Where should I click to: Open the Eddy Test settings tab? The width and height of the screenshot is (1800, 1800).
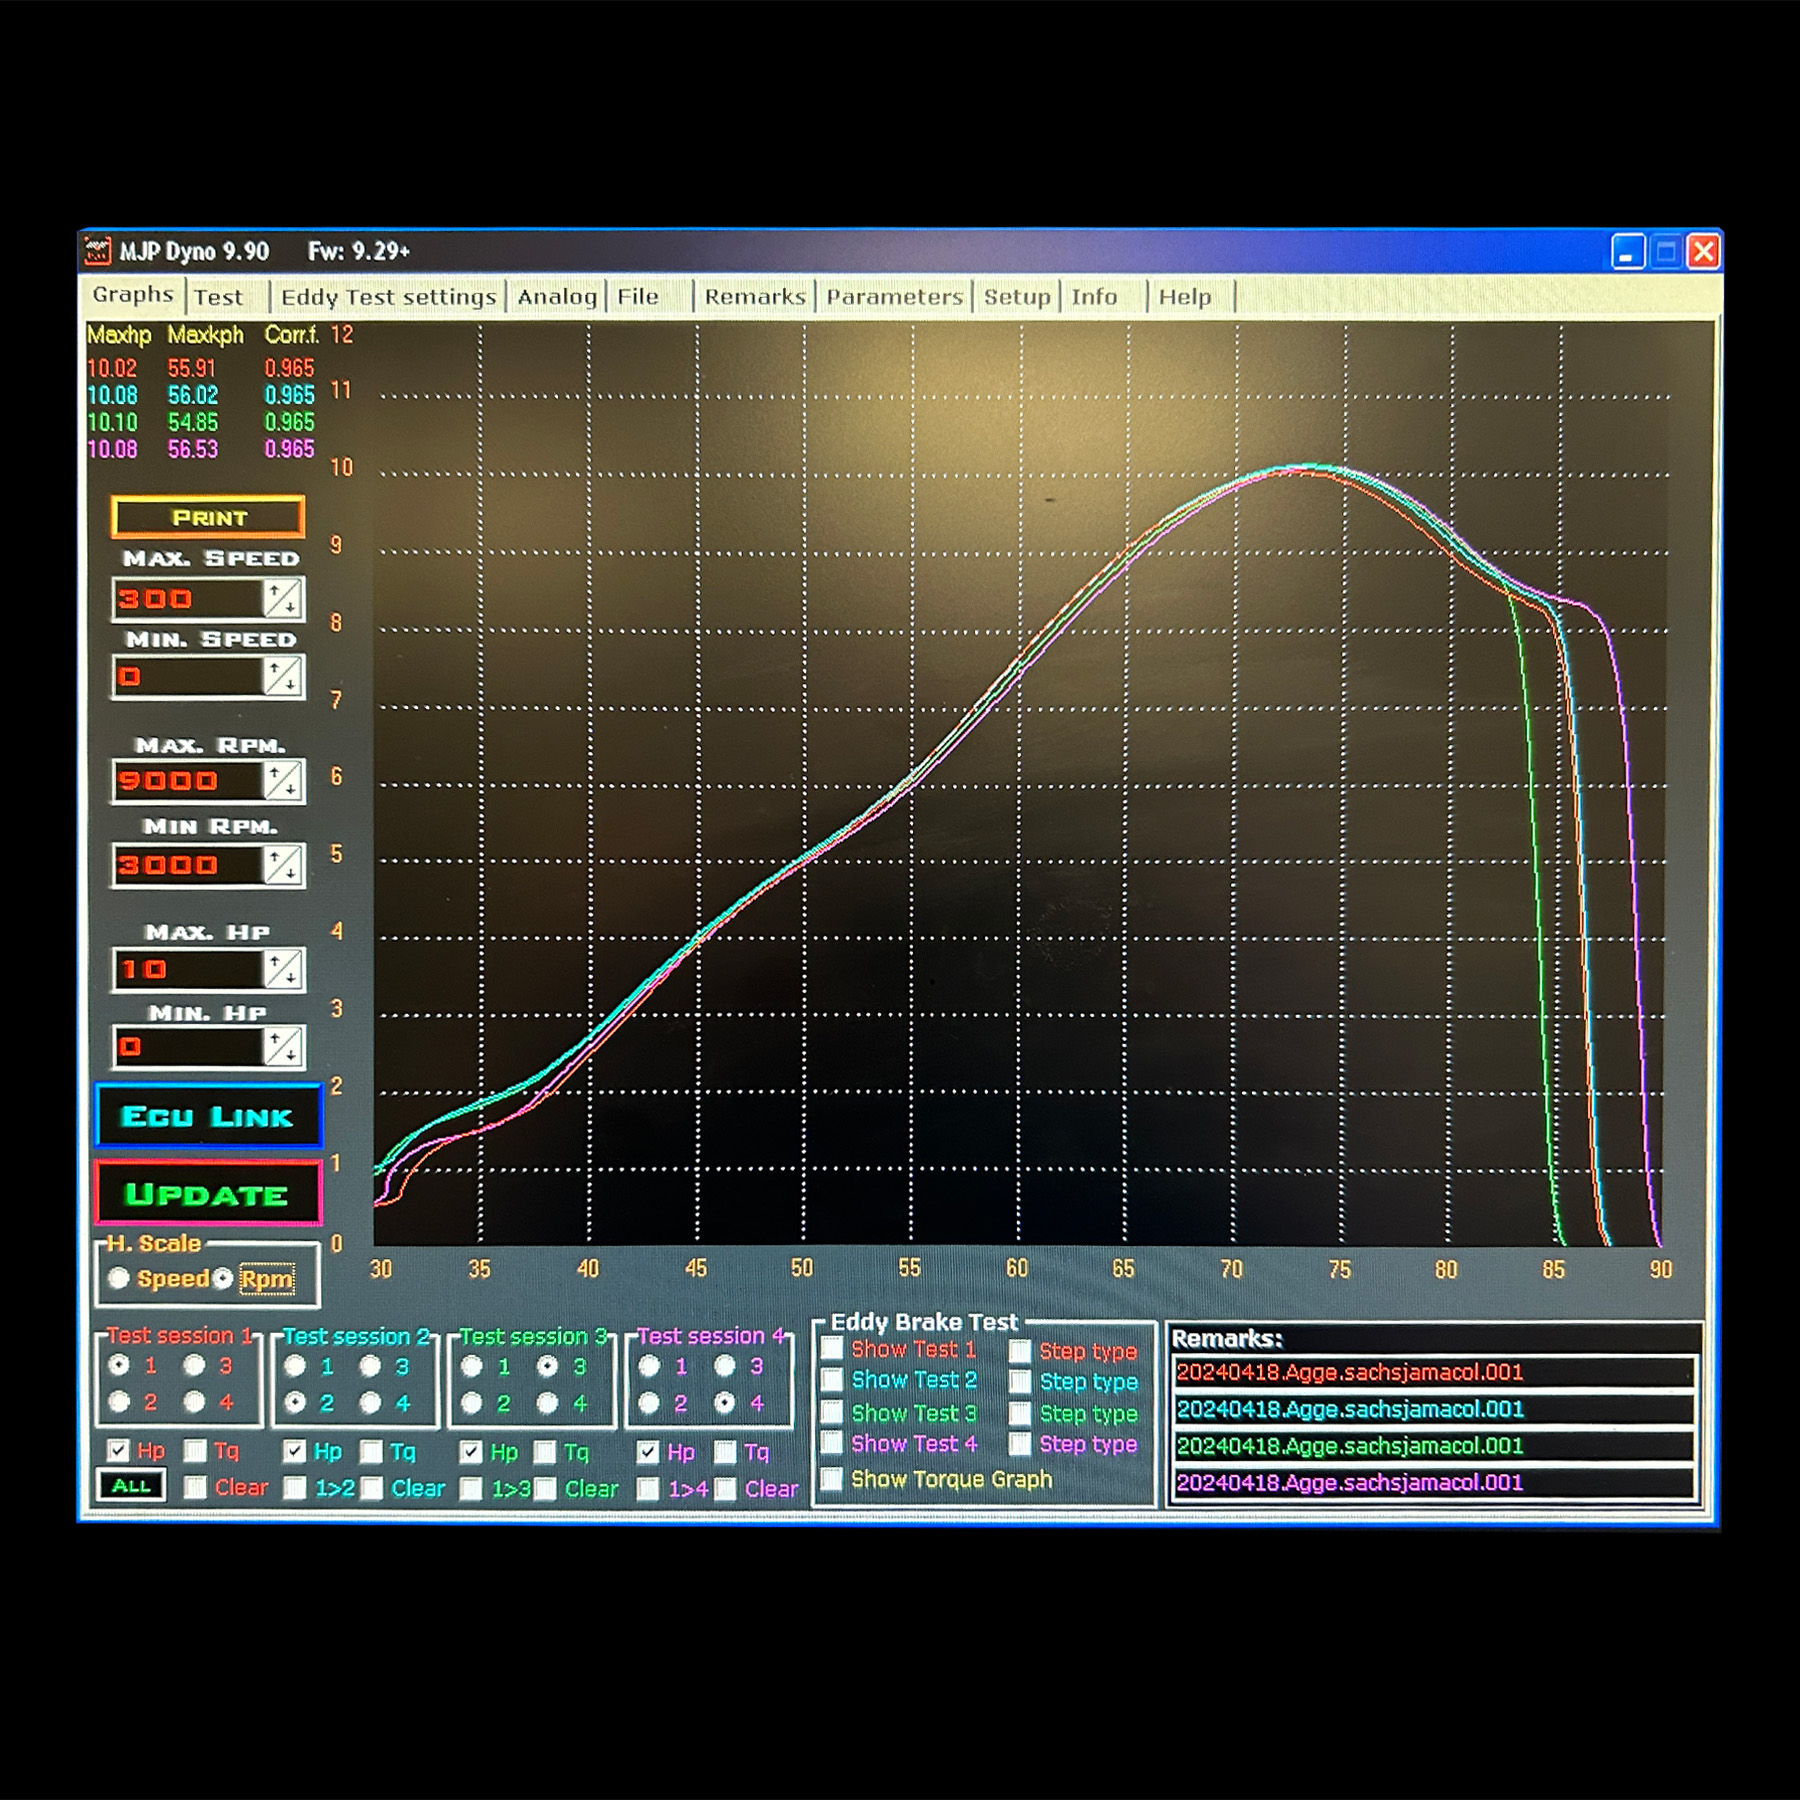[388, 297]
